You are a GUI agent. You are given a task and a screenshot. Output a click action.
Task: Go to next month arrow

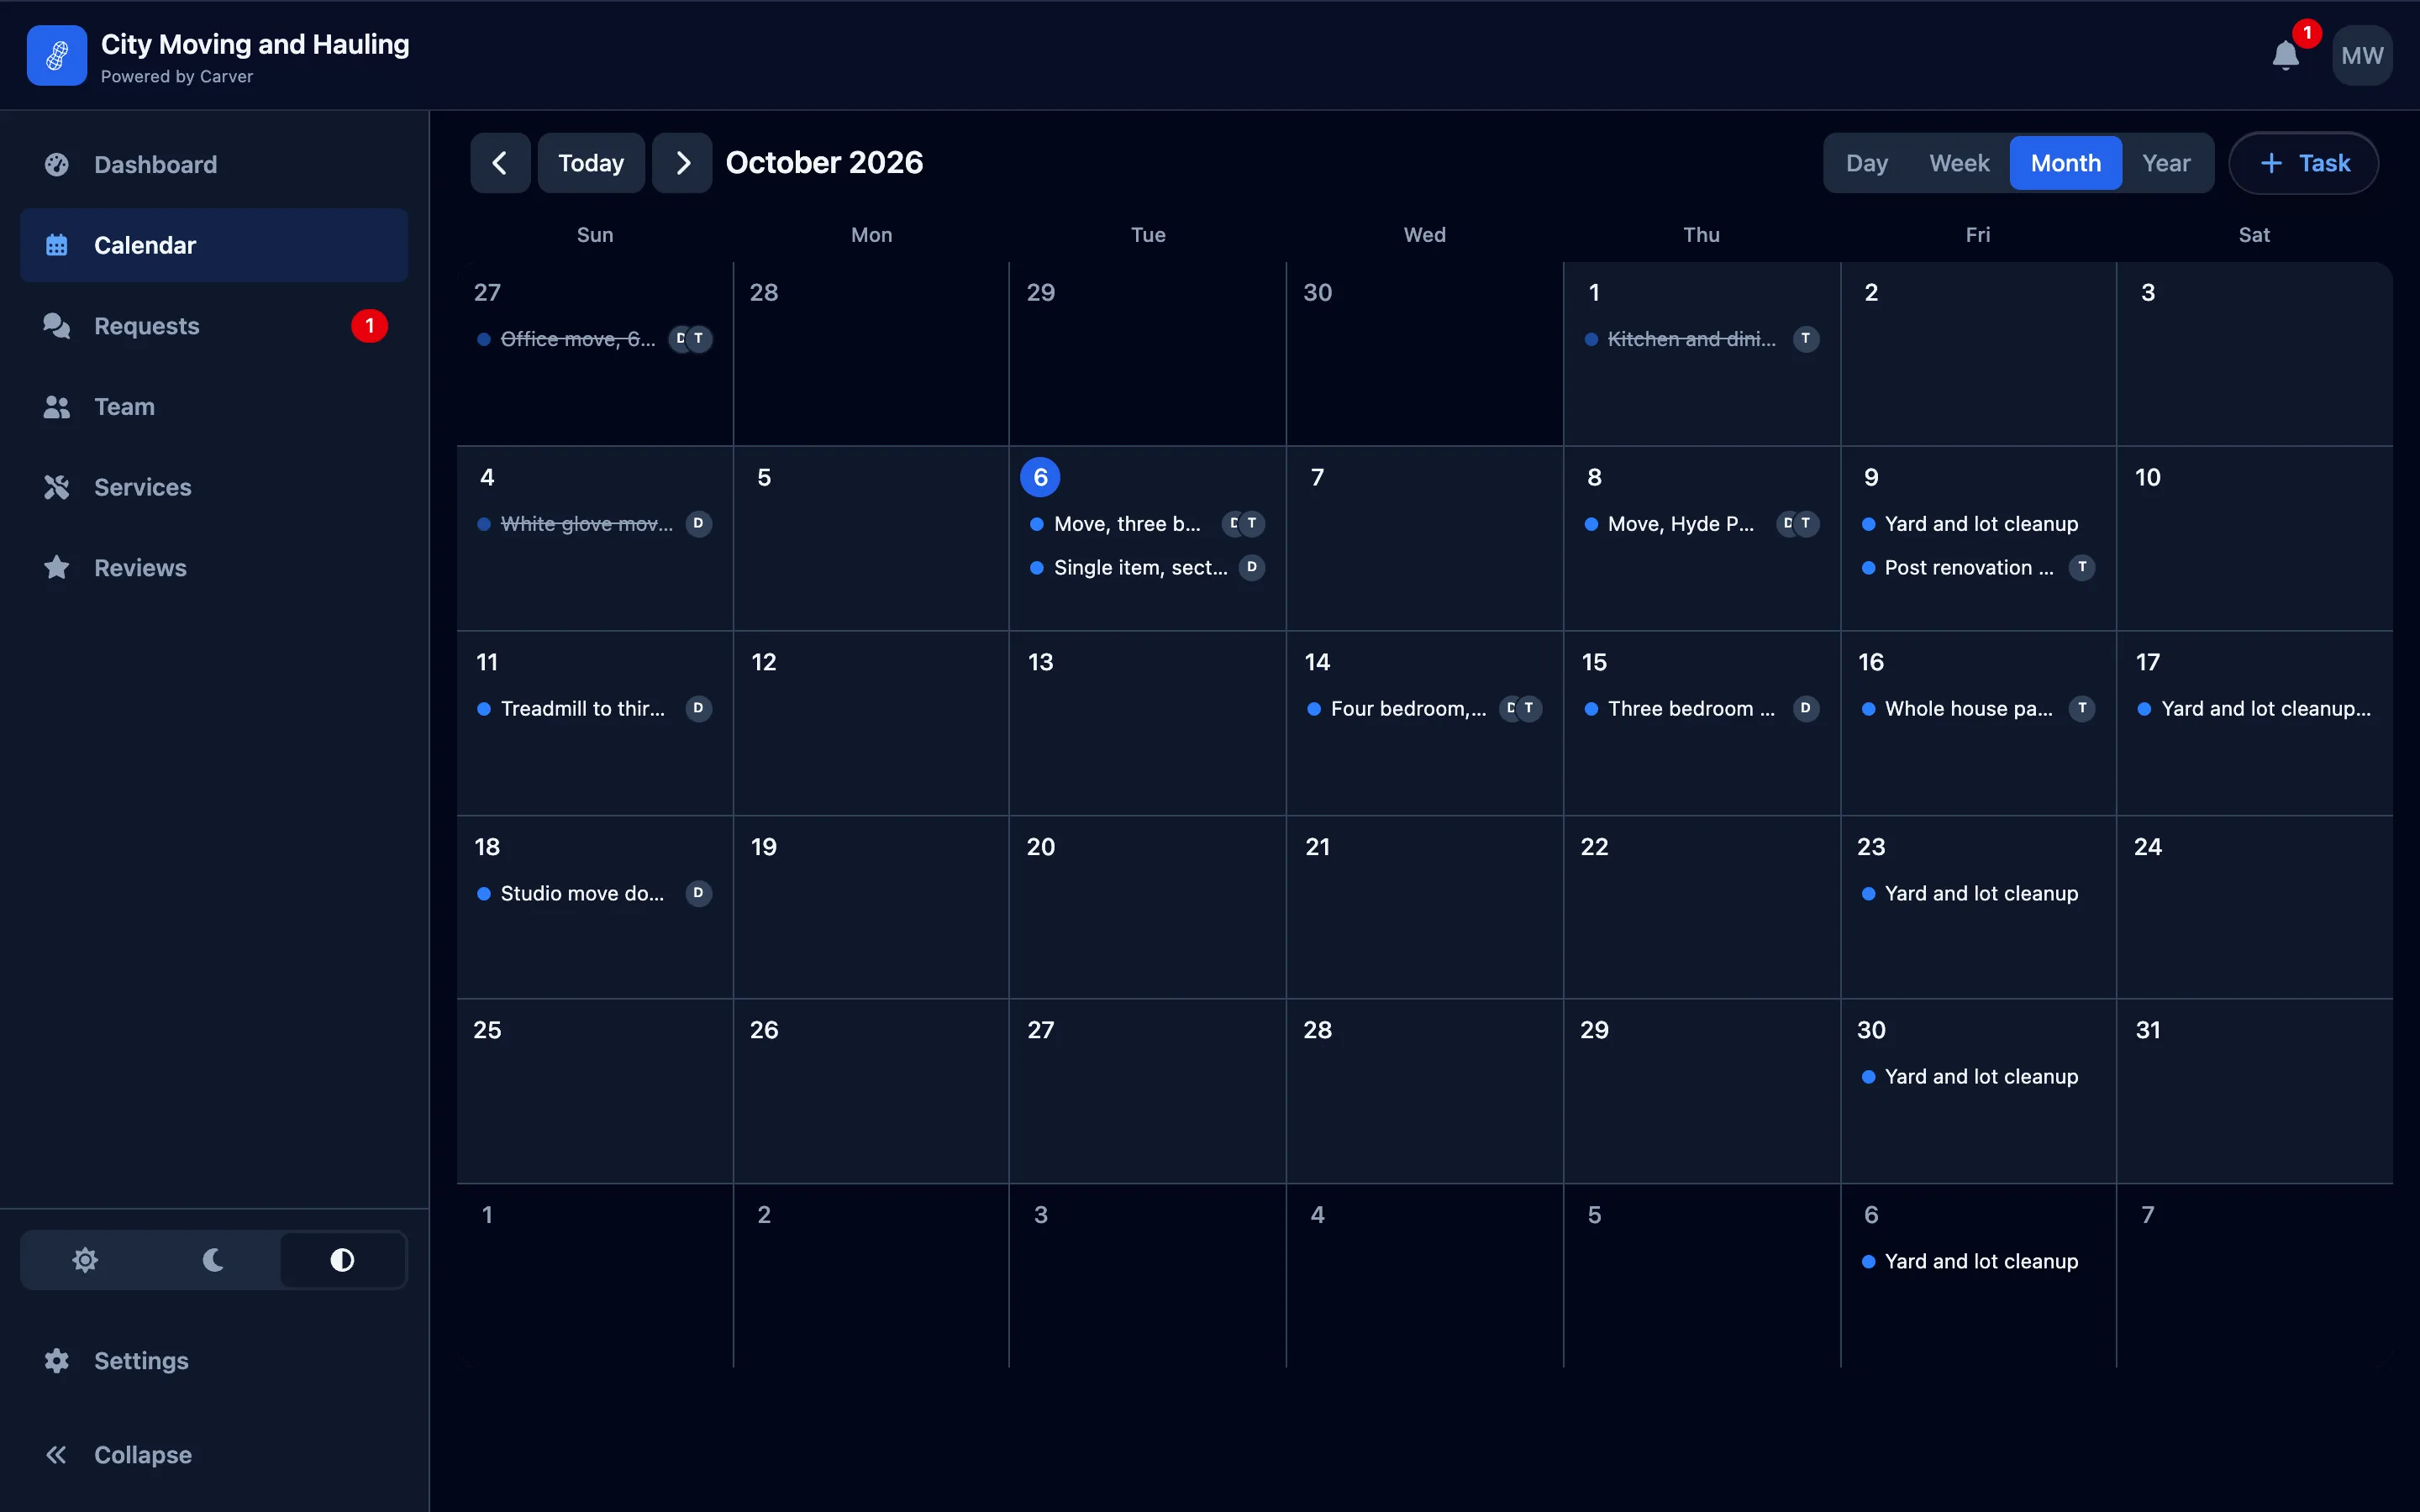tap(682, 163)
